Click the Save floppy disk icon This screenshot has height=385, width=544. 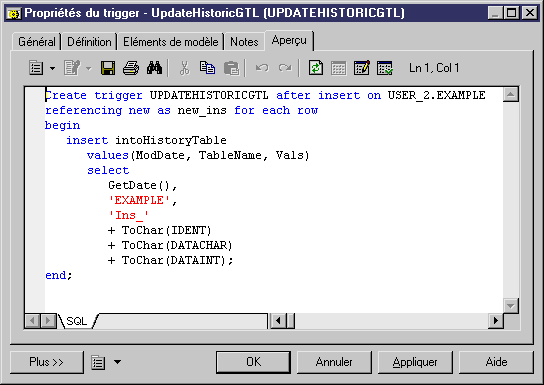coord(108,68)
